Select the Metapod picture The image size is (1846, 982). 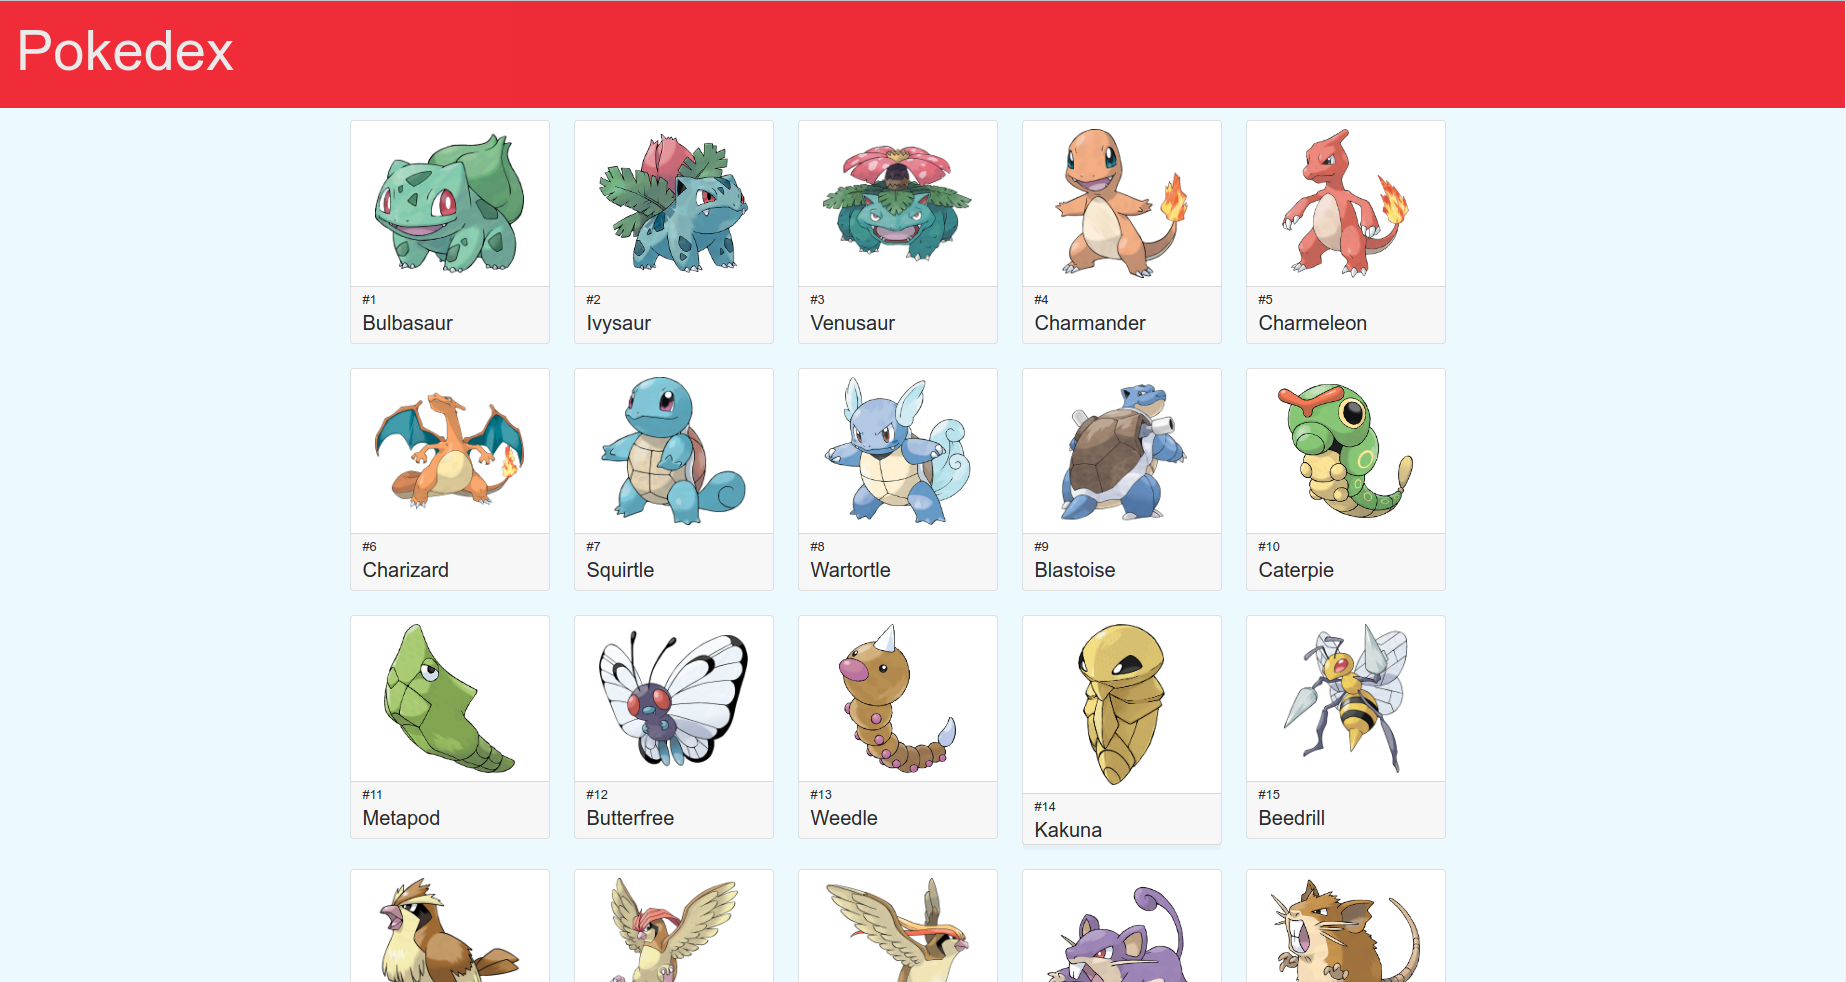click(450, 699)
